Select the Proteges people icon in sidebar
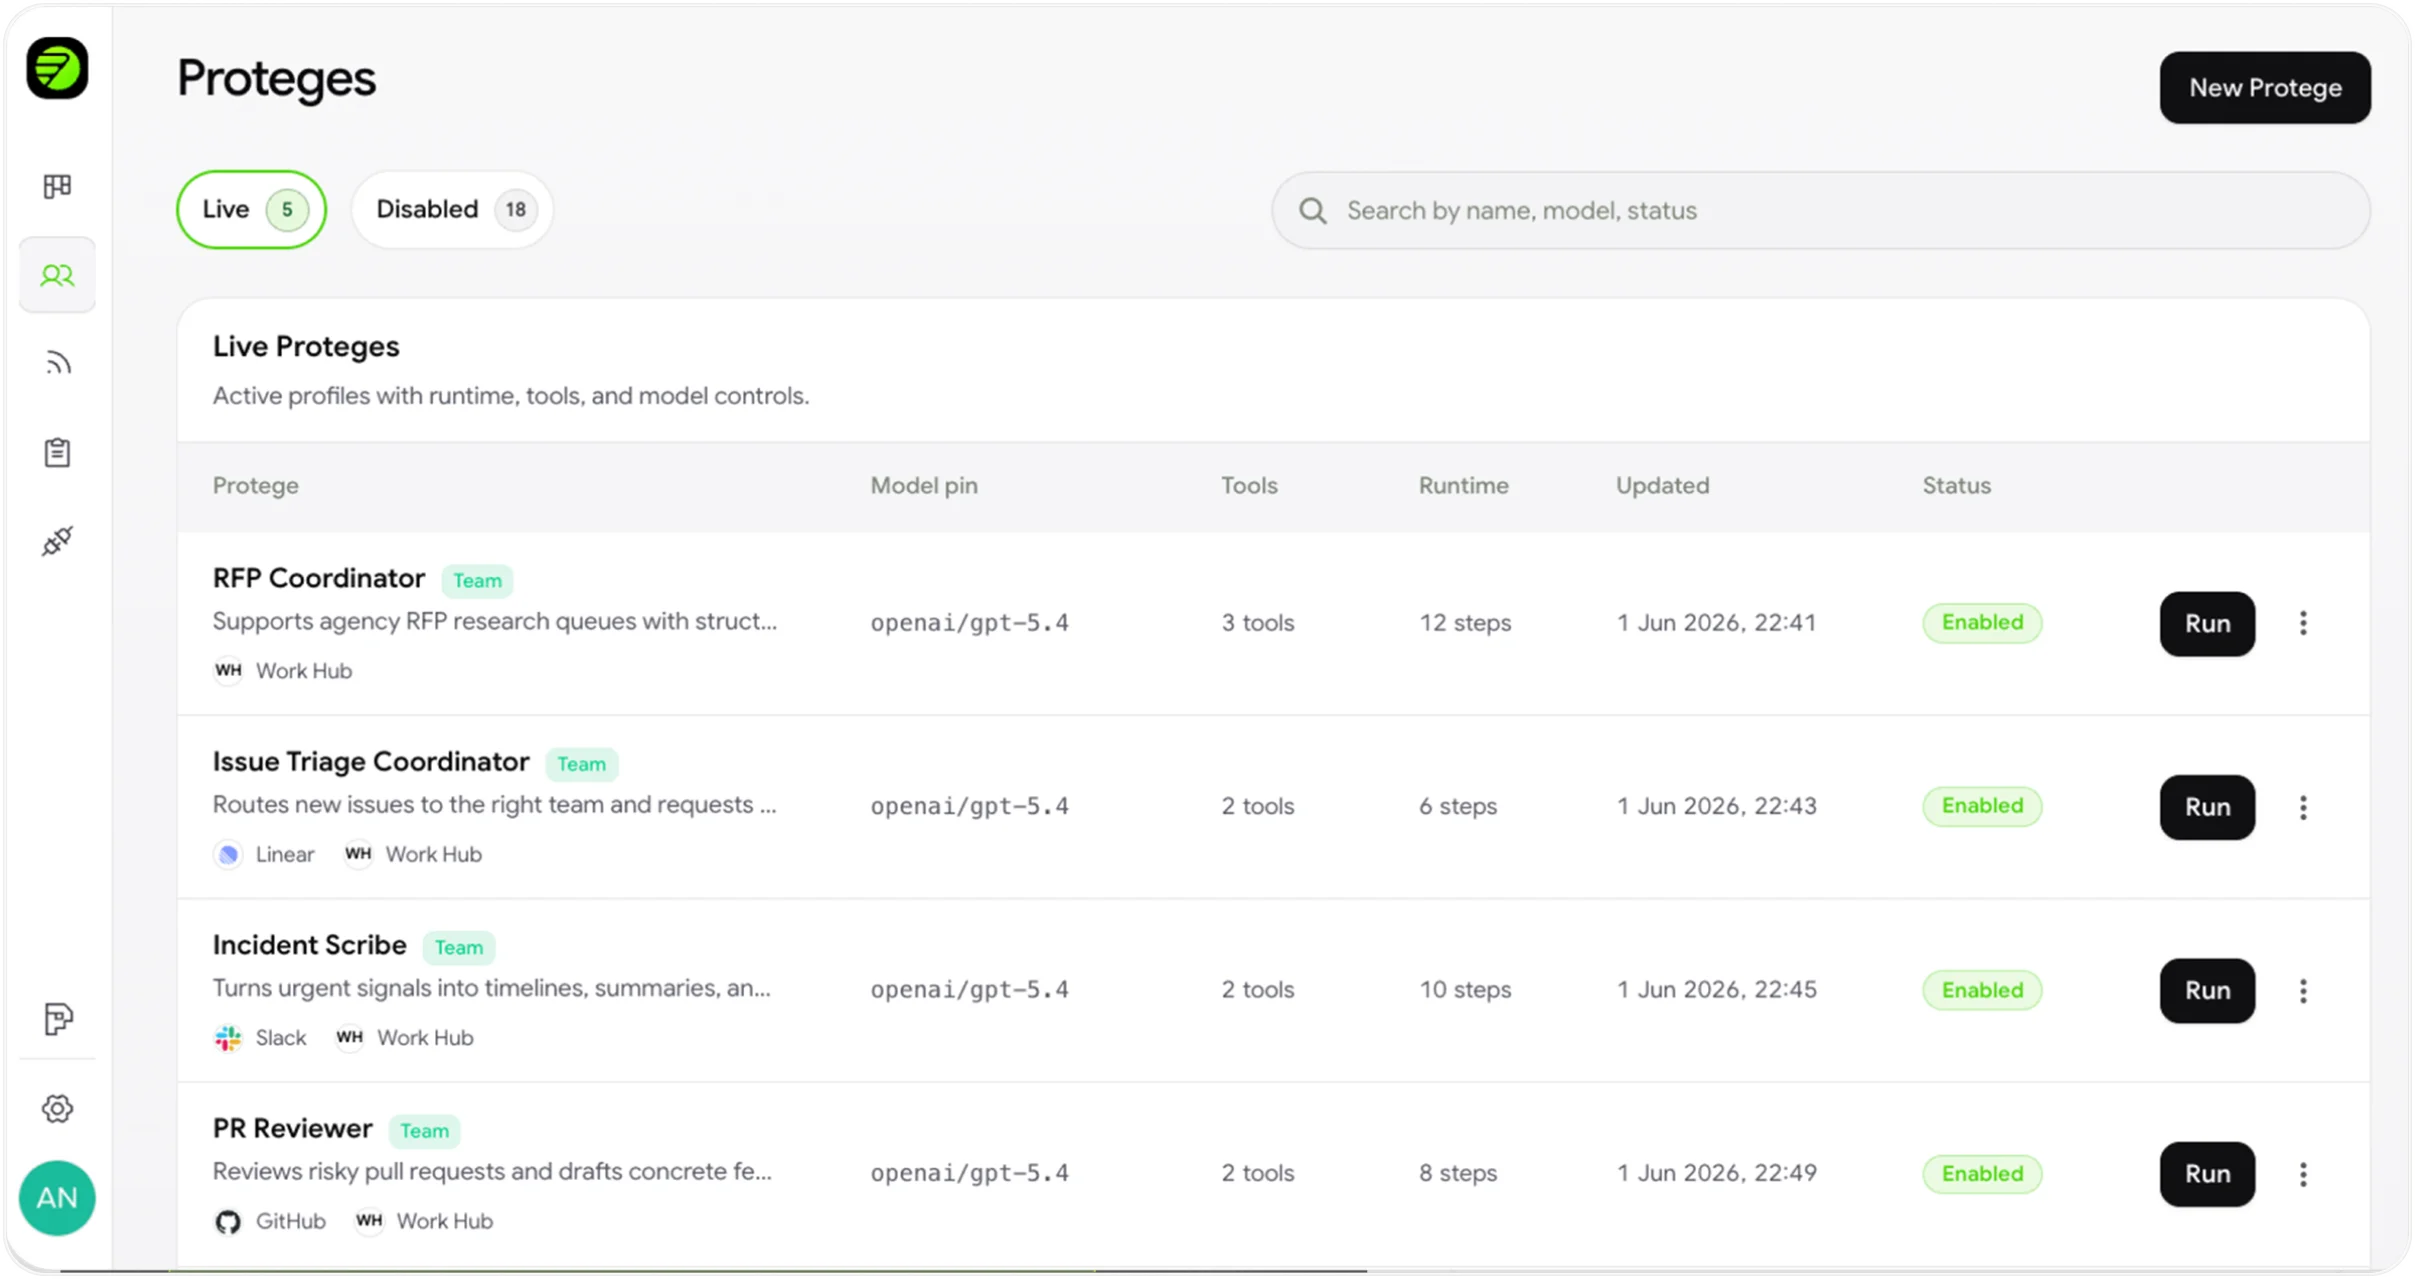 [57, 275]
